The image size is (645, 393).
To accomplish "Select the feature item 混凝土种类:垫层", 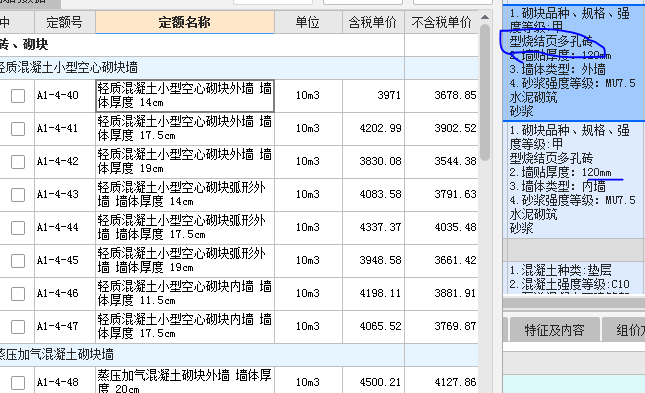I will [x=574, y=277].
